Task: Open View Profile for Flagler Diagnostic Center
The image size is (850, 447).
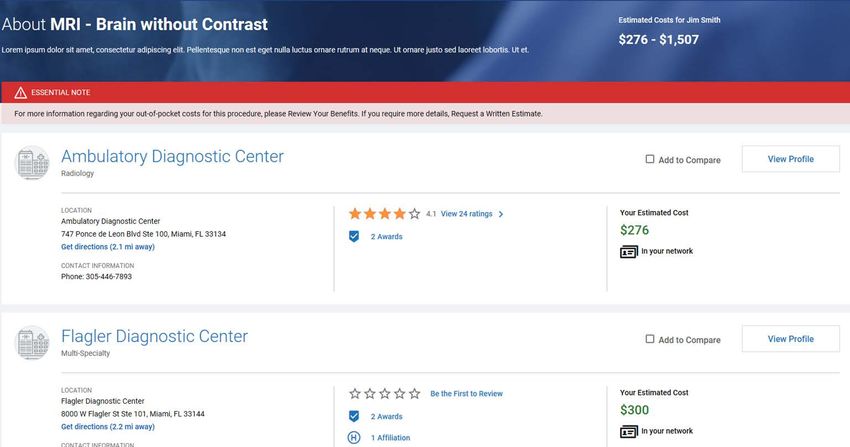Action: click(x=790, y=339)
